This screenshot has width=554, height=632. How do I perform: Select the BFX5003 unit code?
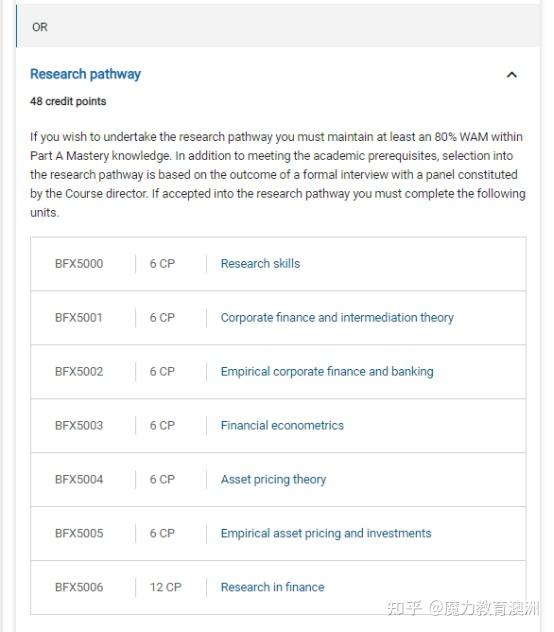[79, 426]
